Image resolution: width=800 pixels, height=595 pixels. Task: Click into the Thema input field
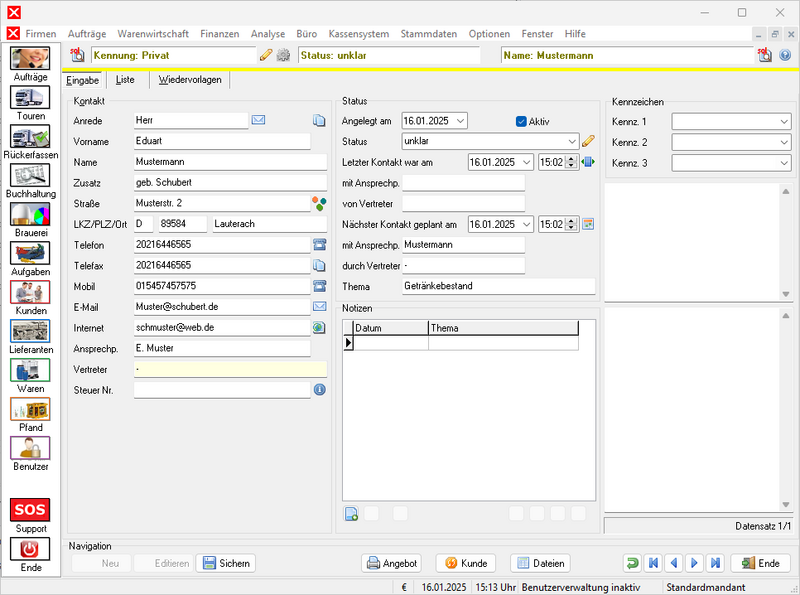click(497, 286)
